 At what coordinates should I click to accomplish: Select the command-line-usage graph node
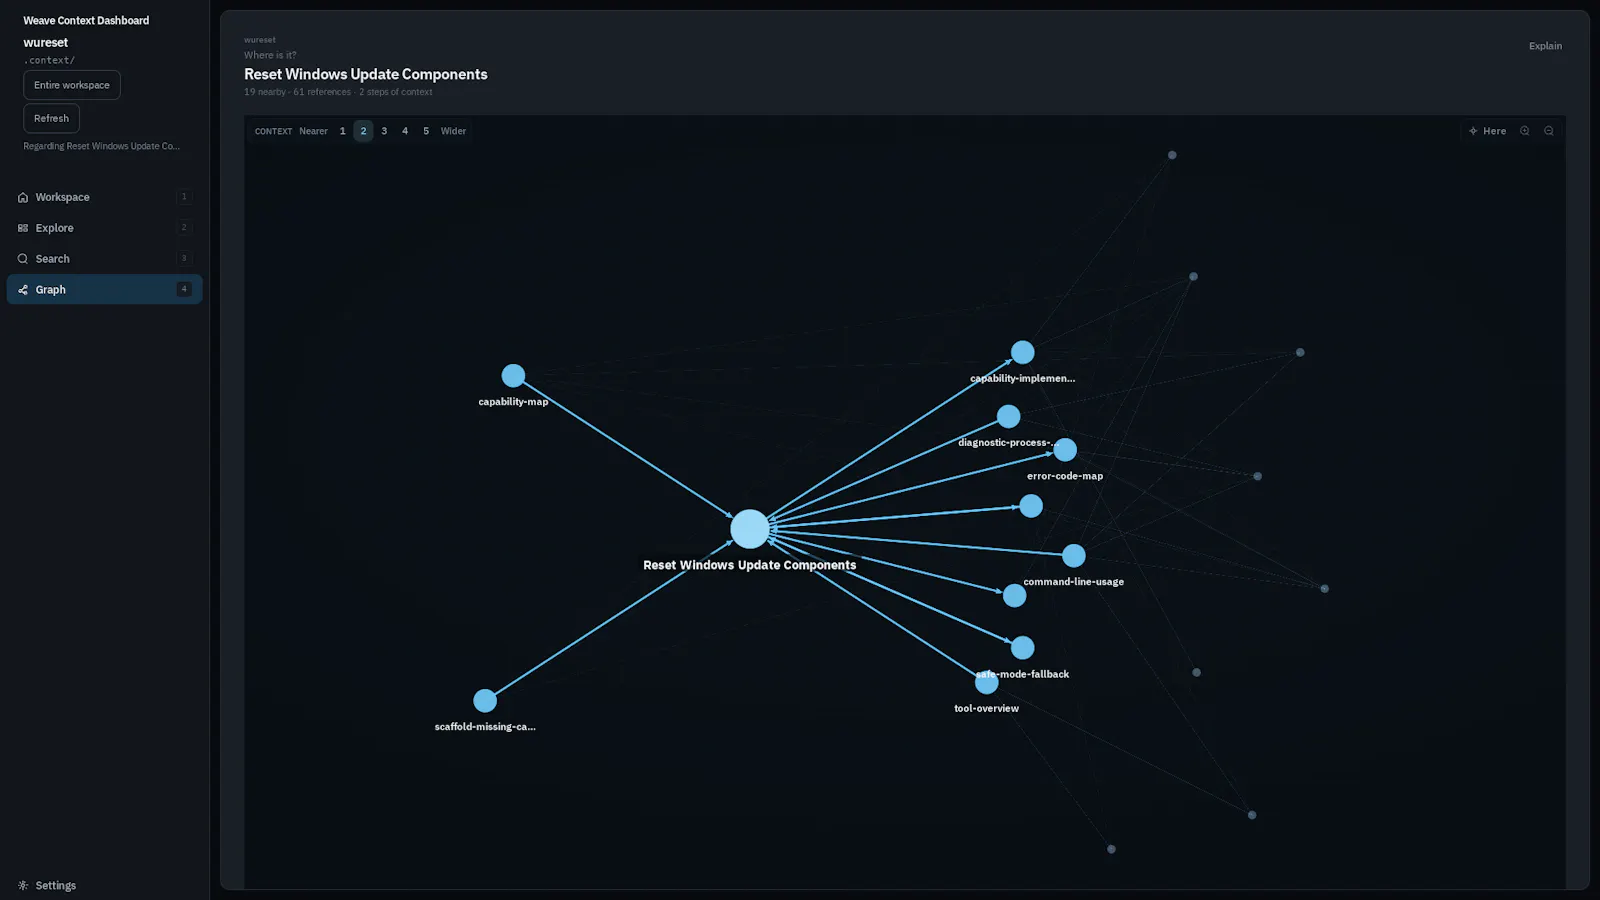1073,556
